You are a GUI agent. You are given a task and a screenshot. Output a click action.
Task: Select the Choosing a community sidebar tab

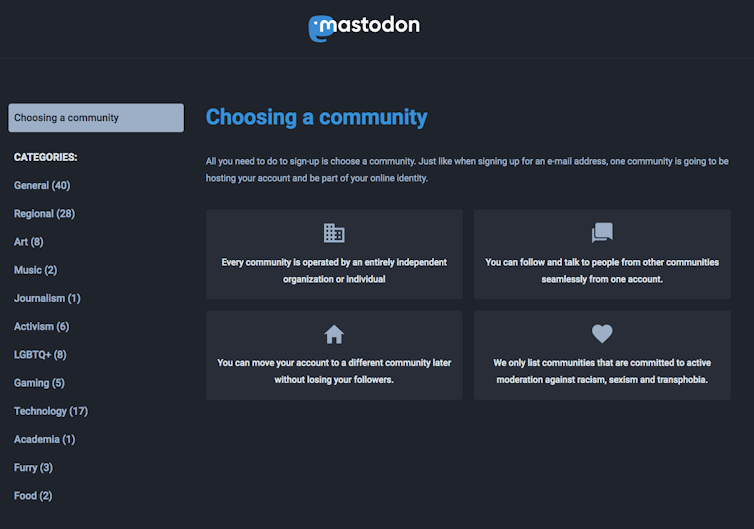tap(96, 118)
